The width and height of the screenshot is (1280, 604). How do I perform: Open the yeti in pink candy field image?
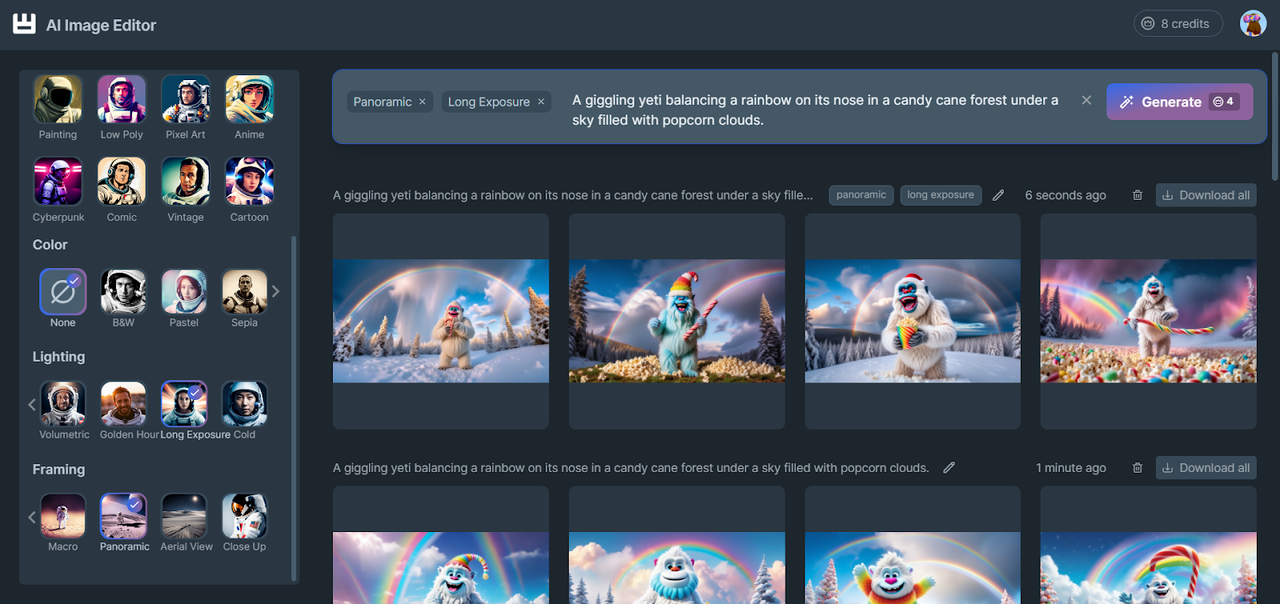pos(1148,321)
